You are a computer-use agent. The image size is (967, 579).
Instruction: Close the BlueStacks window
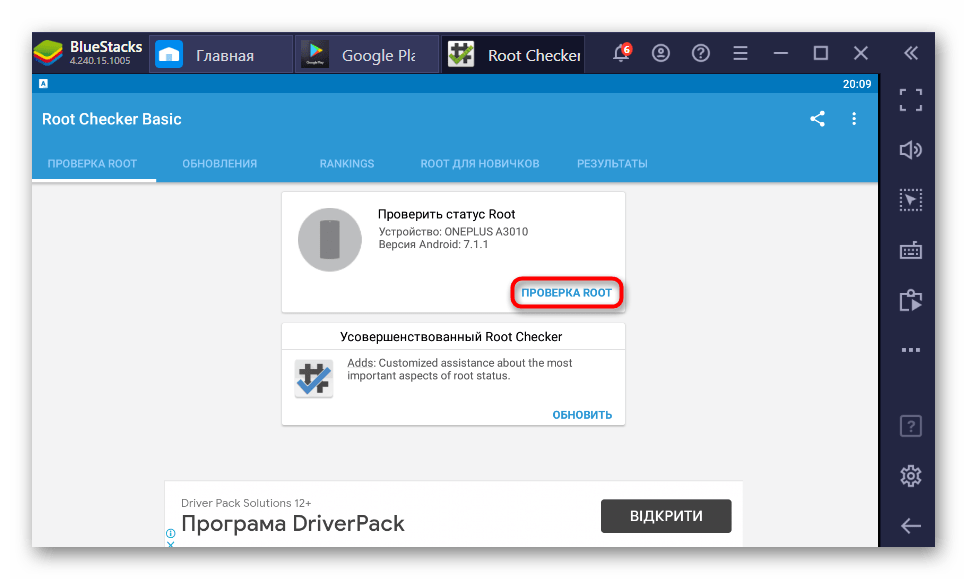click(861, 53)
